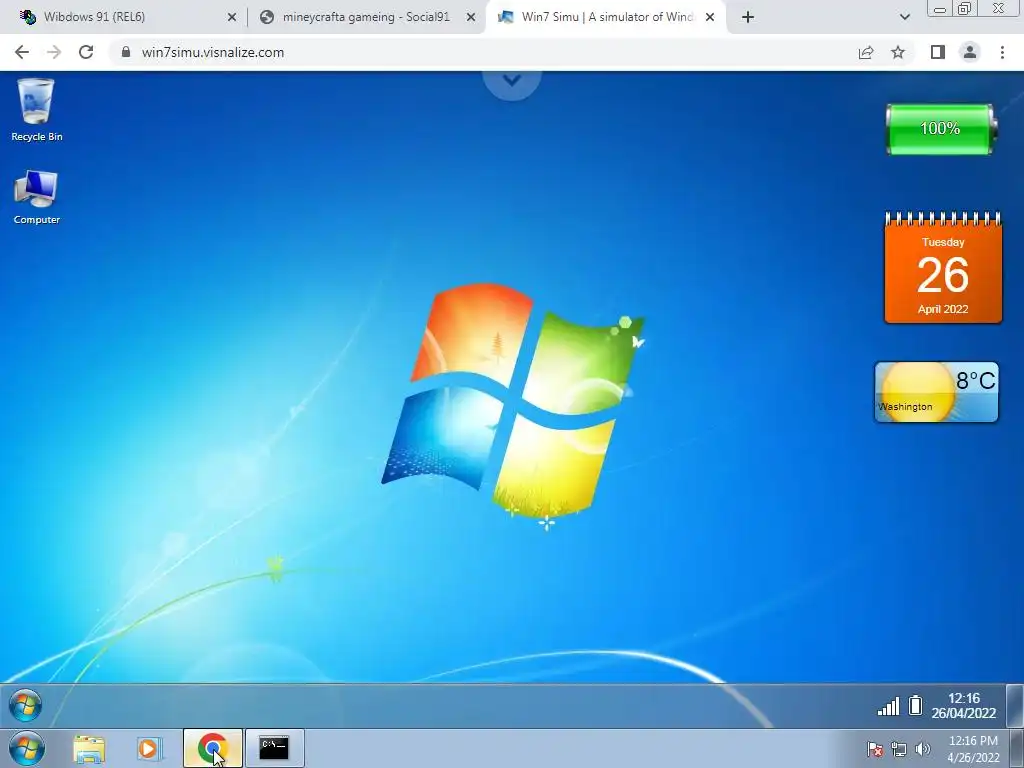The width and height of the screenshot is (1024, 768).
Task: Share this page icon
Action: (866, 52)
